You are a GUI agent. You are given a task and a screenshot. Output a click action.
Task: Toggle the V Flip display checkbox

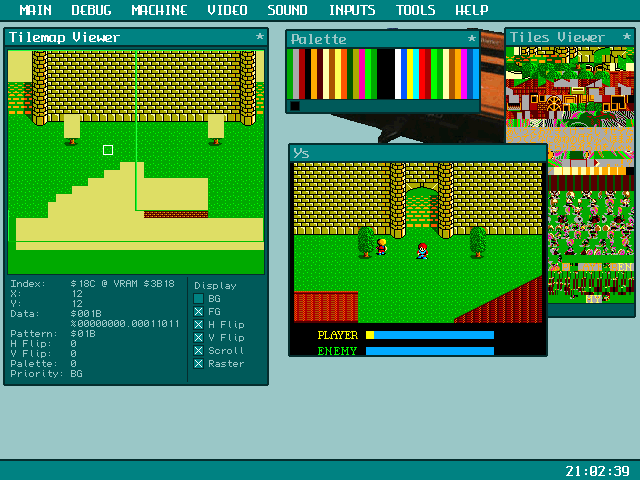198,338
